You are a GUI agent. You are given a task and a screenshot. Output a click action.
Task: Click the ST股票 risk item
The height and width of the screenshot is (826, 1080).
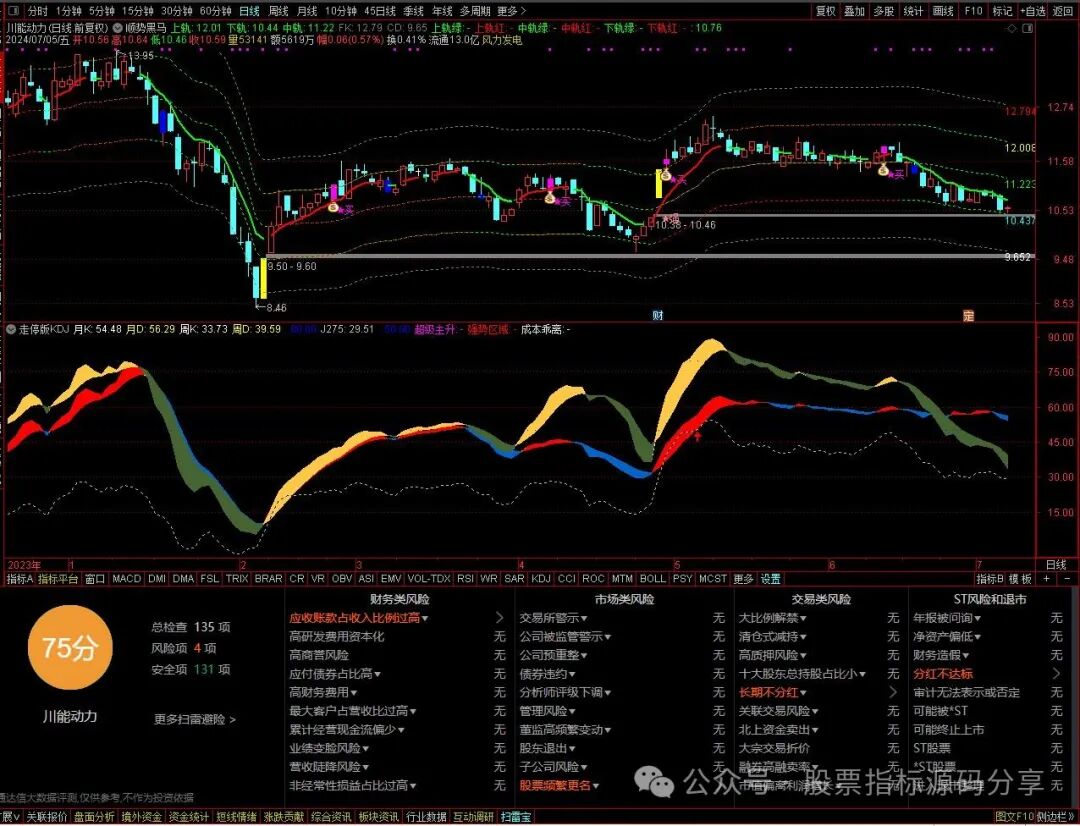(932, 748)
